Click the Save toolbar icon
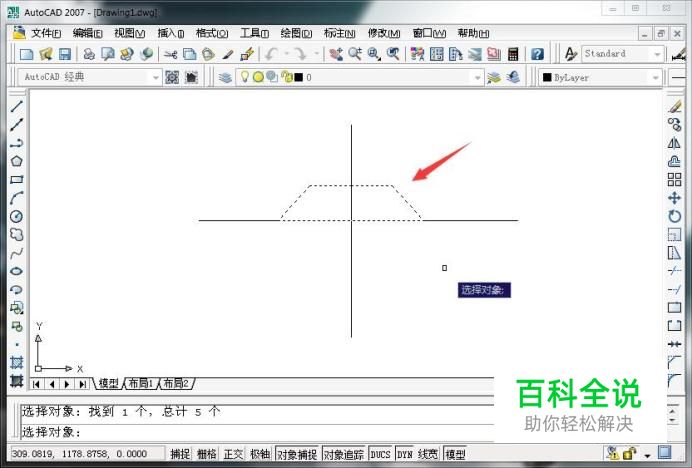The image size is (692, 468). (x=65, y=54)
